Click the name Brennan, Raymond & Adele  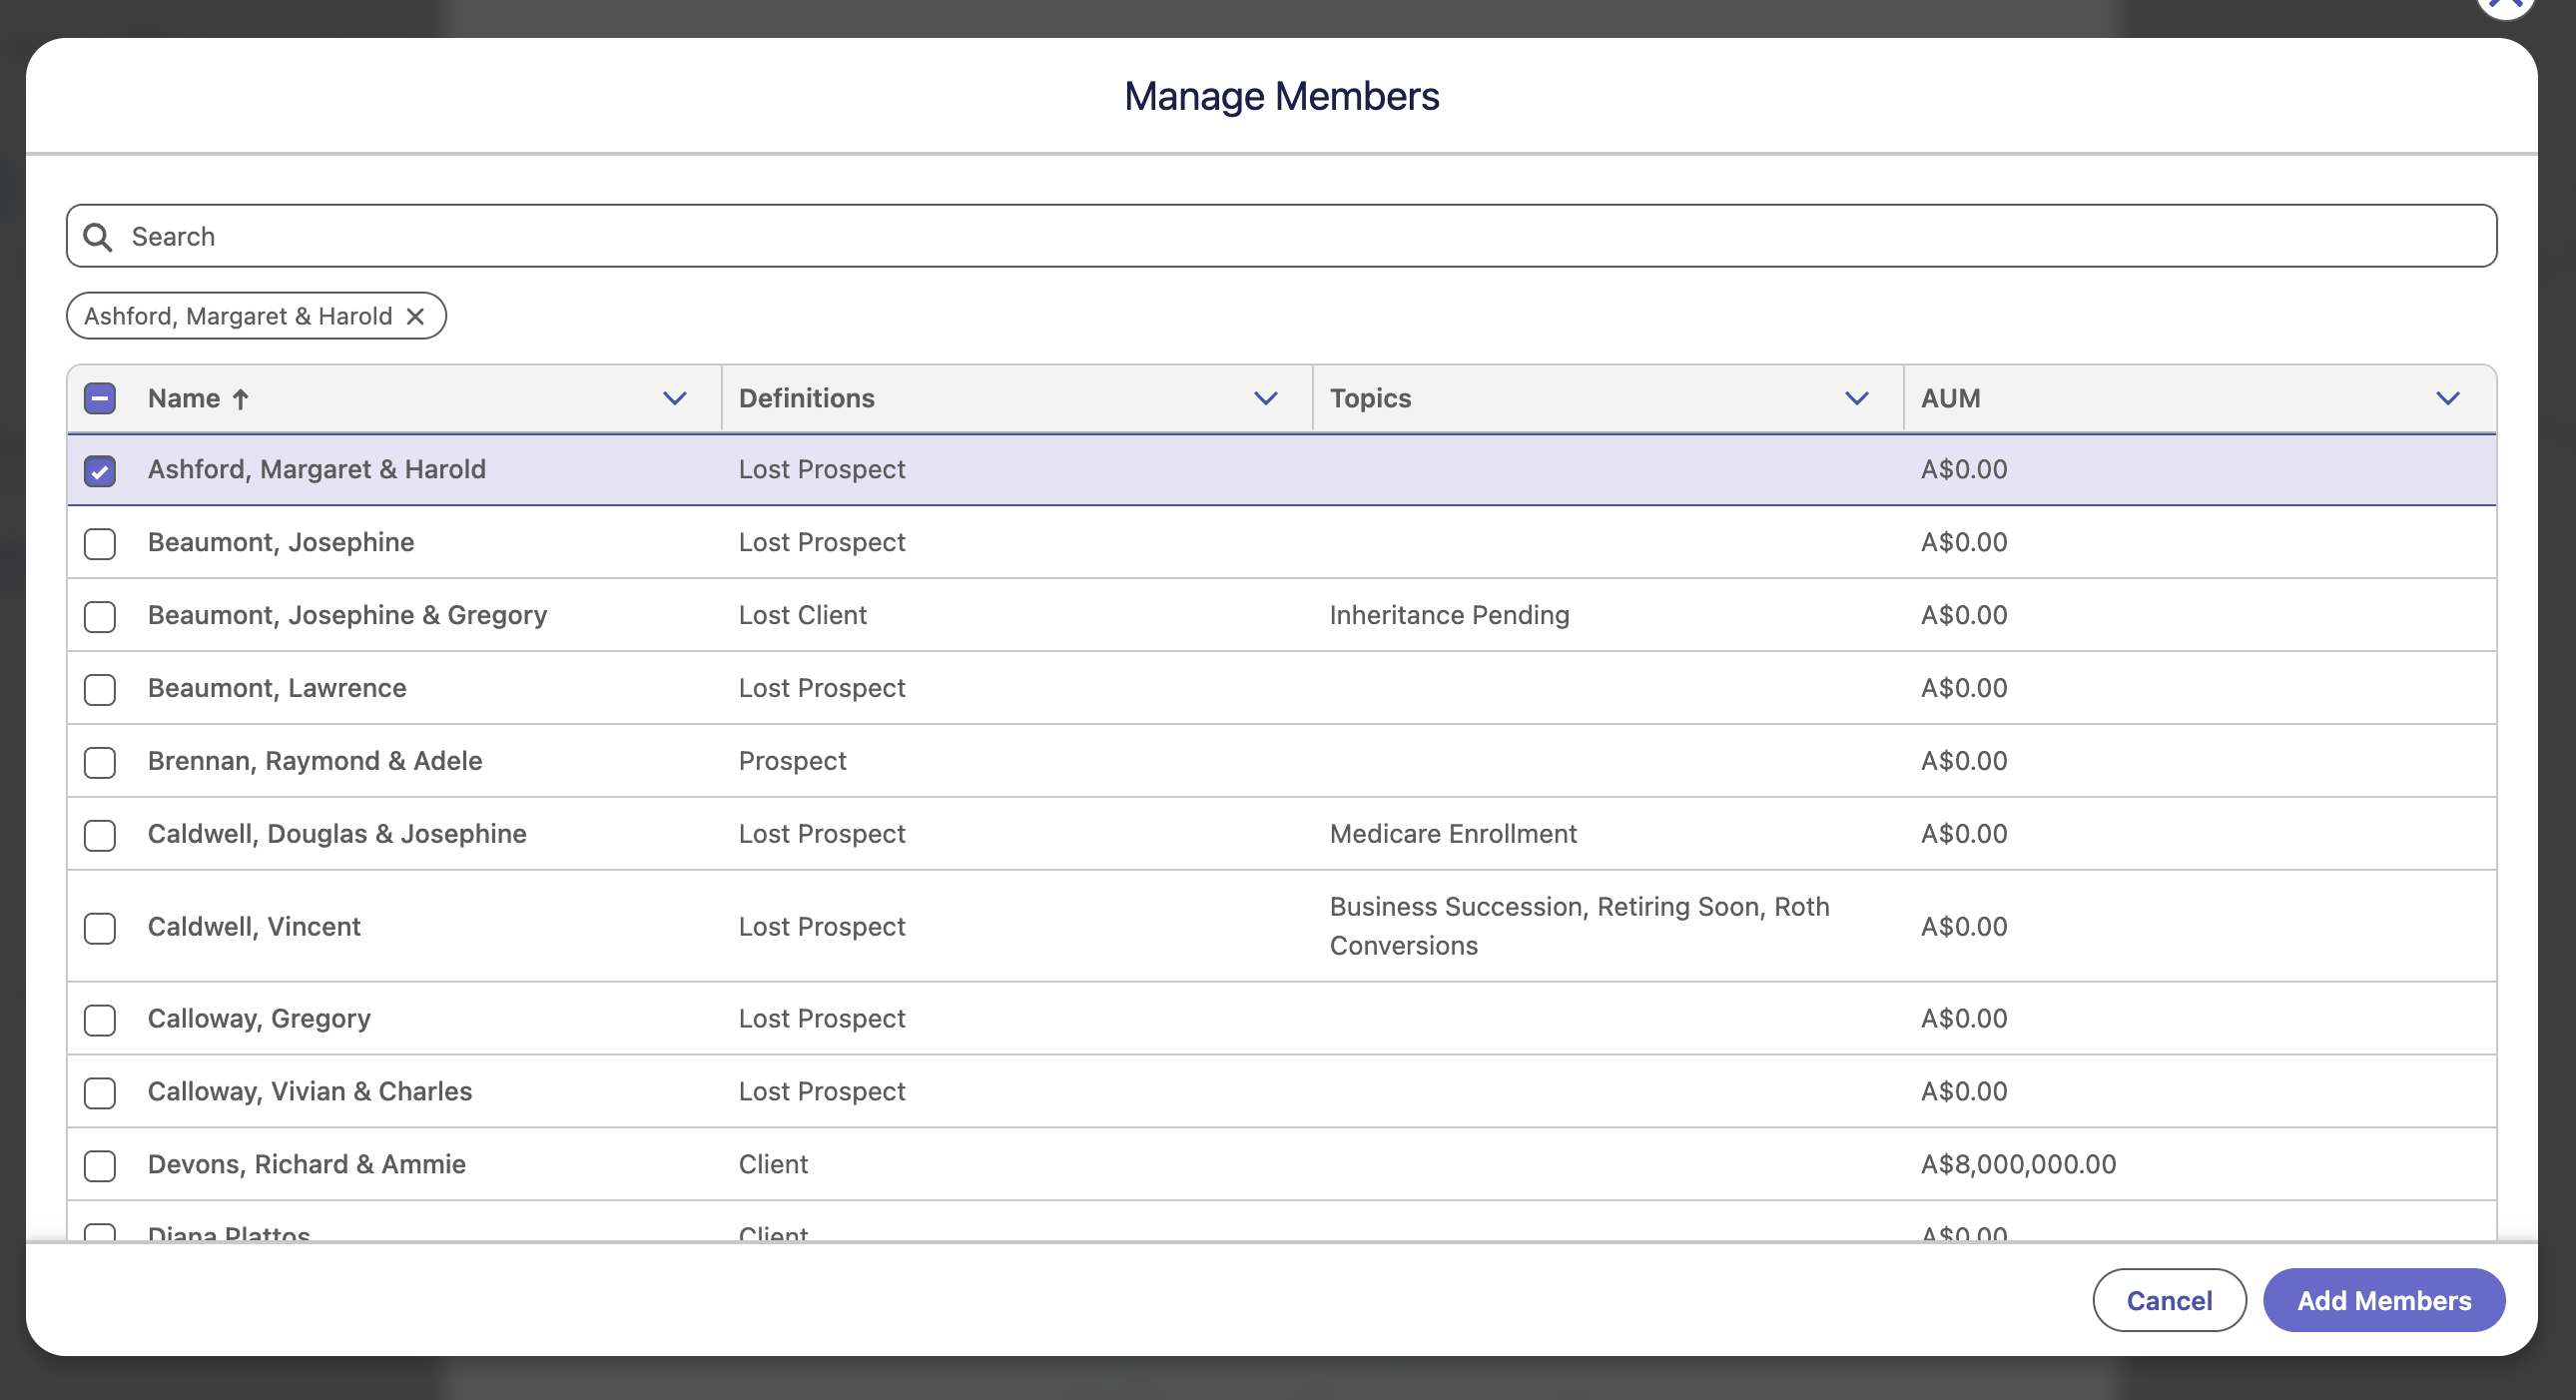pos(315,761)
